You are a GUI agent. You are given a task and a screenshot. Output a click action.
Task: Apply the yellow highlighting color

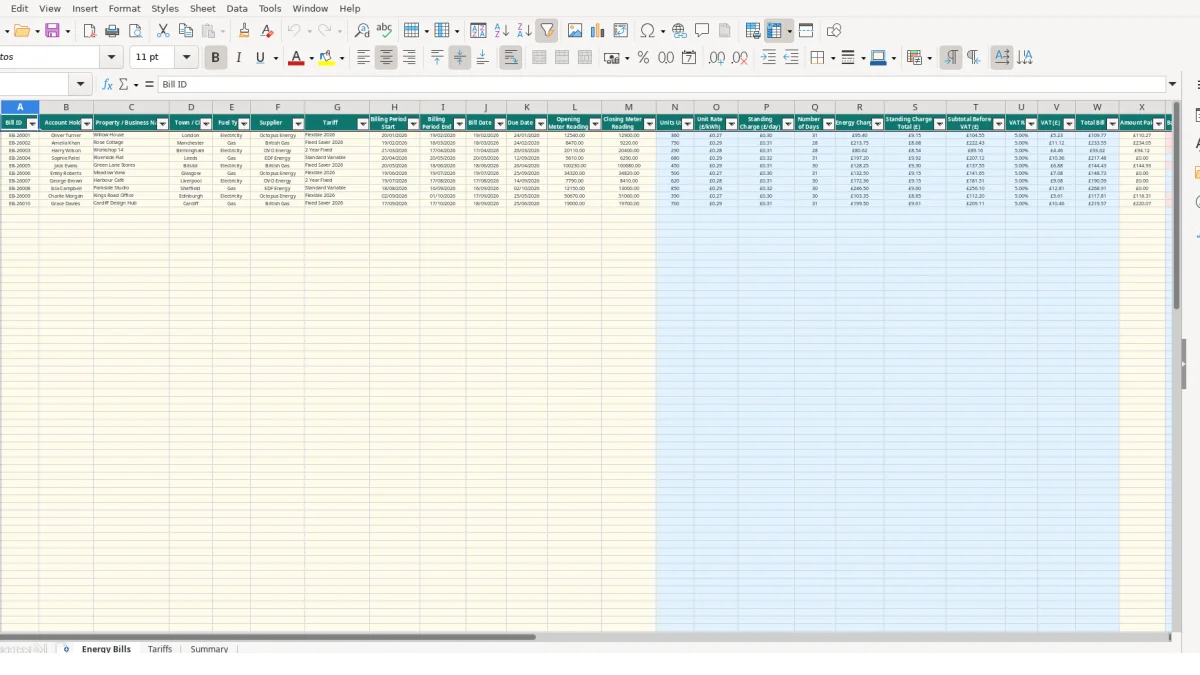(326, 58)
